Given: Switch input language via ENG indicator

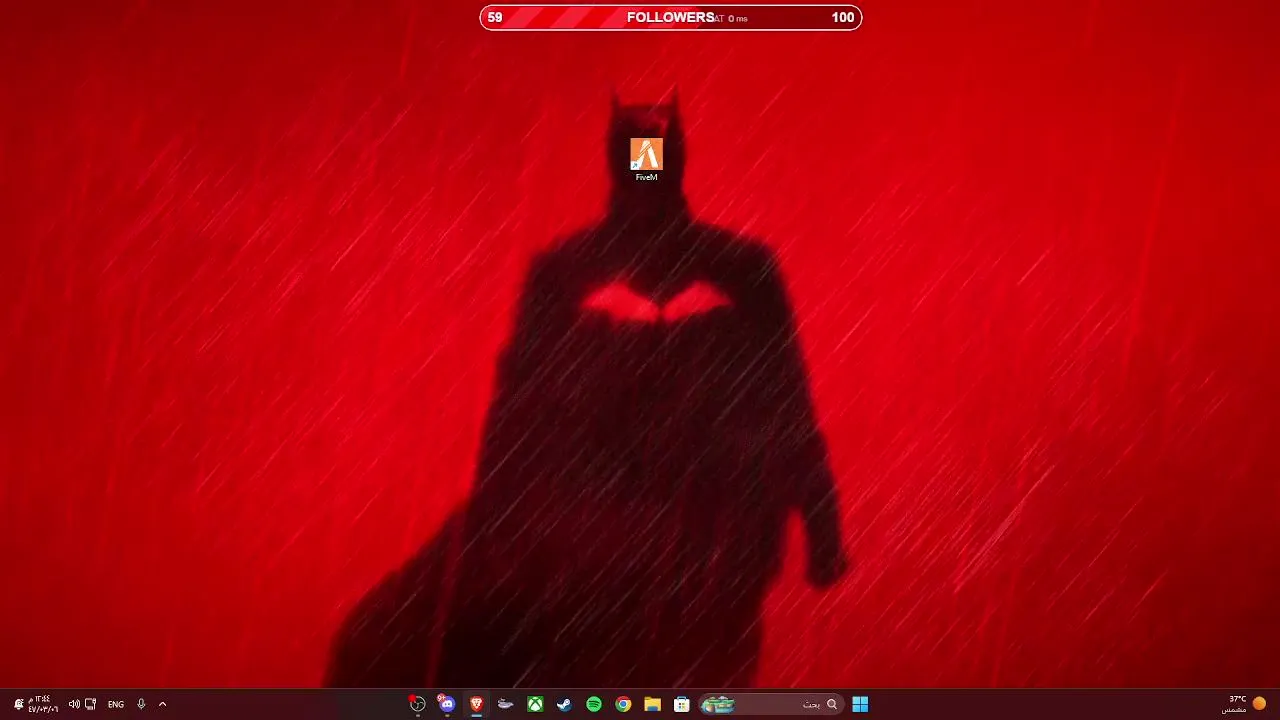Looking at the screenshot, I should (116, 704).
